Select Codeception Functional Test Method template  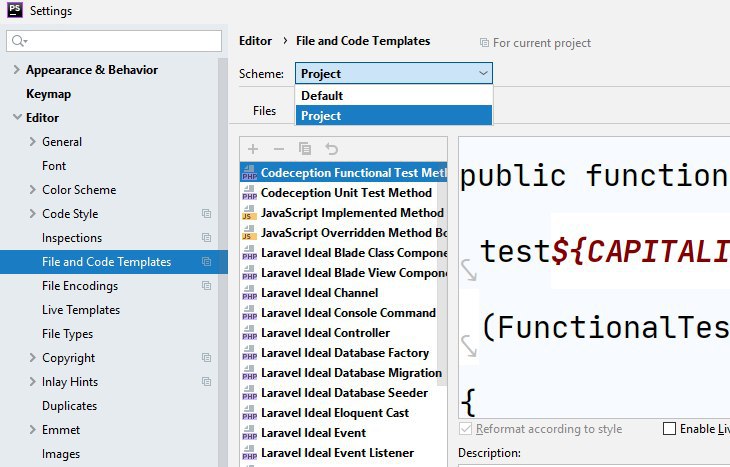(x=344, y=173)
